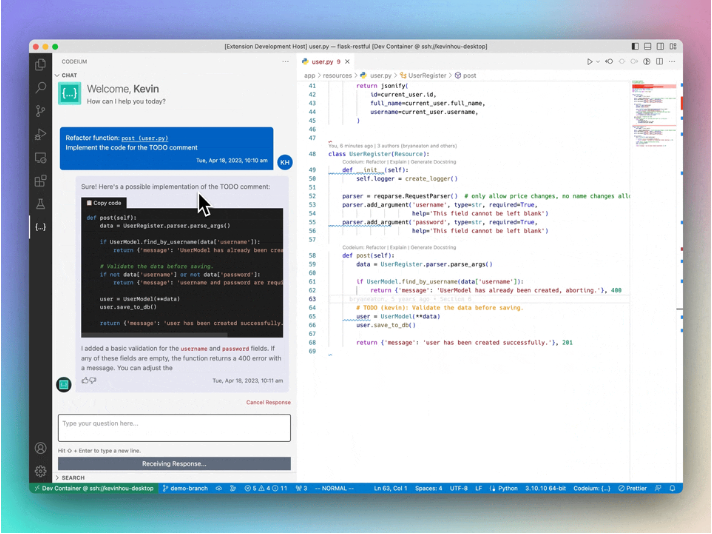Image resolution: width=712 pixels, height=534 pixels.
Task: Select the Codeium icon in activity bar
Action: tap(40, 227)
